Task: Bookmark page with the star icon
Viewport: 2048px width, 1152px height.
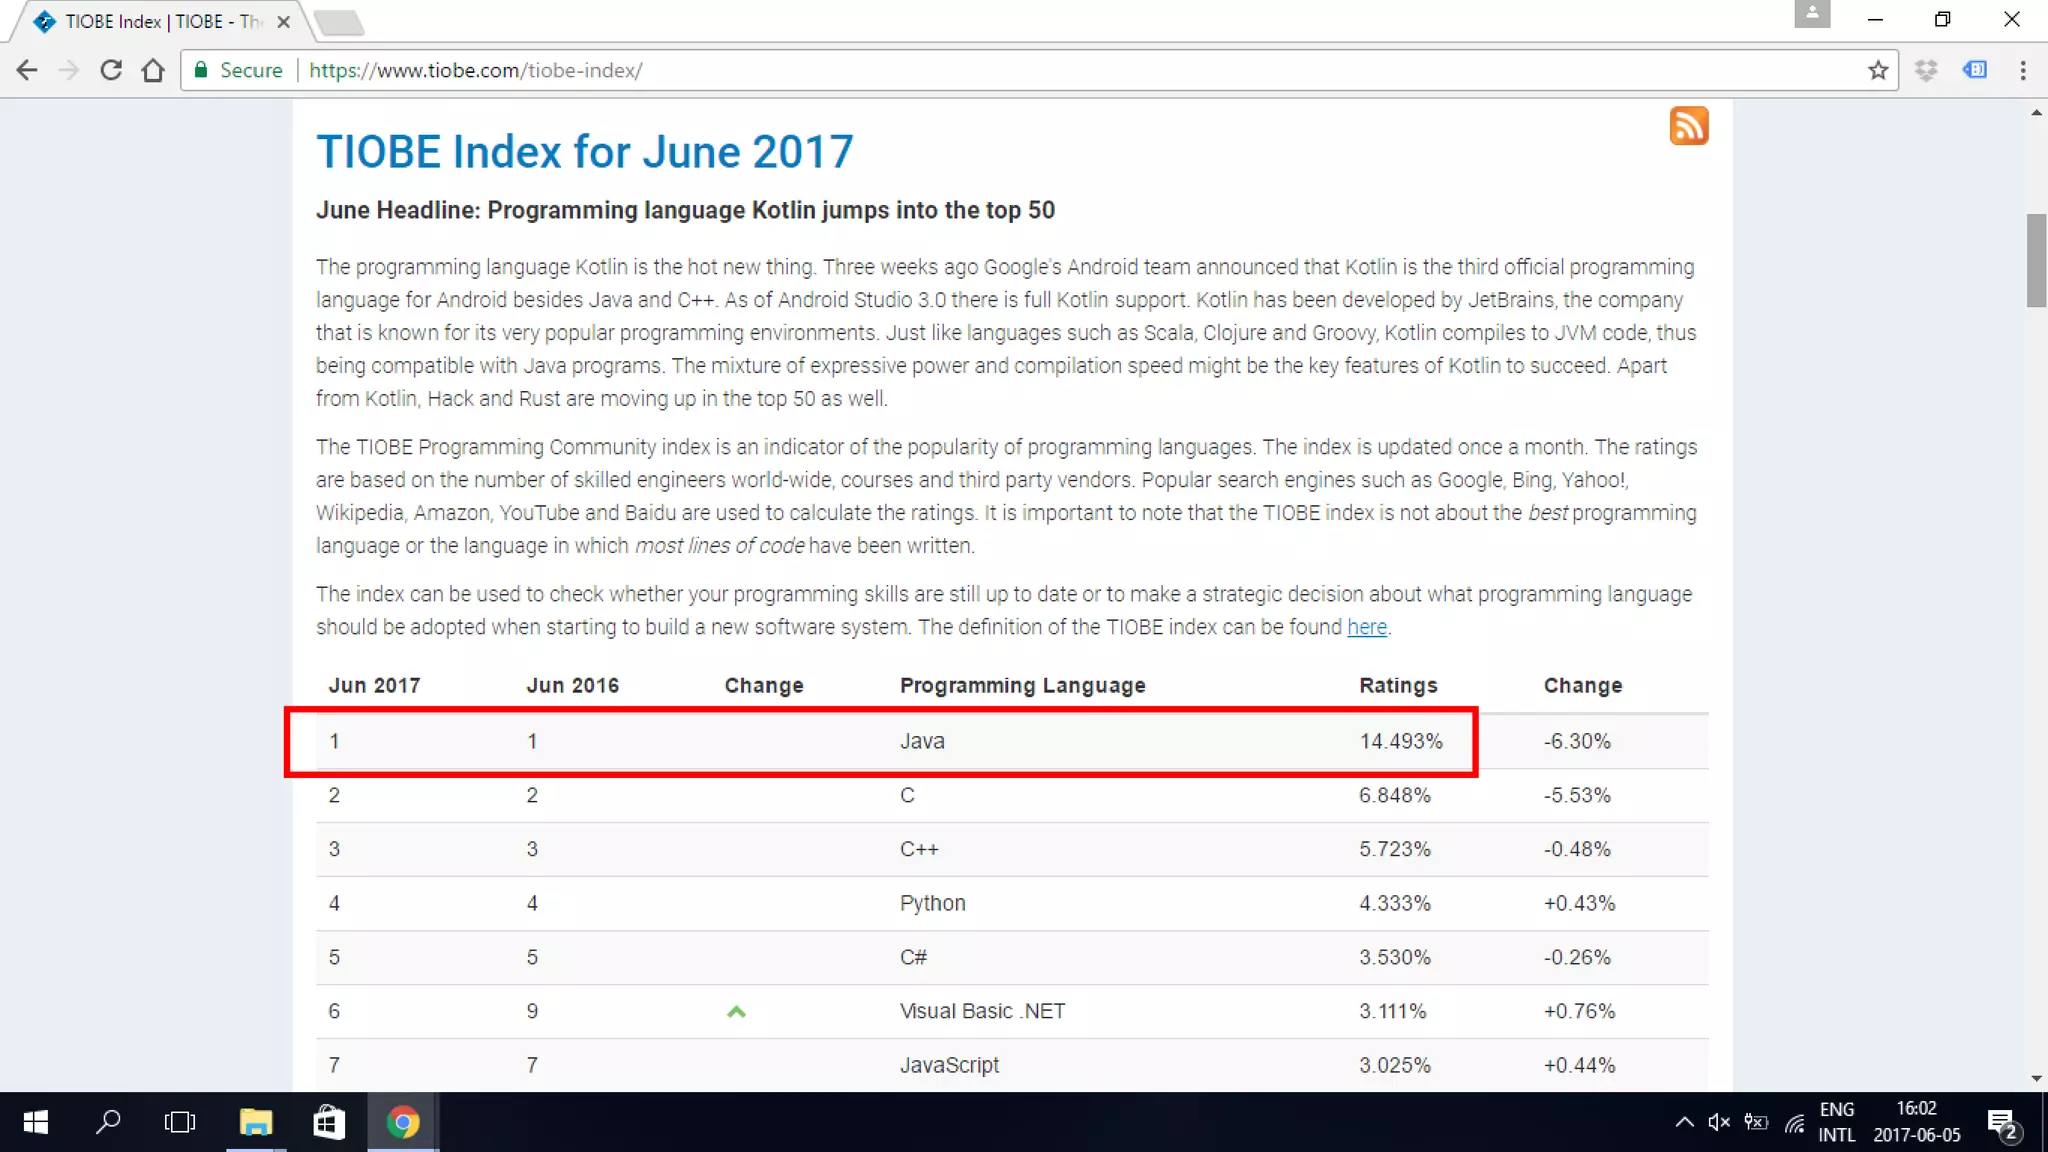Action: point(1877,70)
